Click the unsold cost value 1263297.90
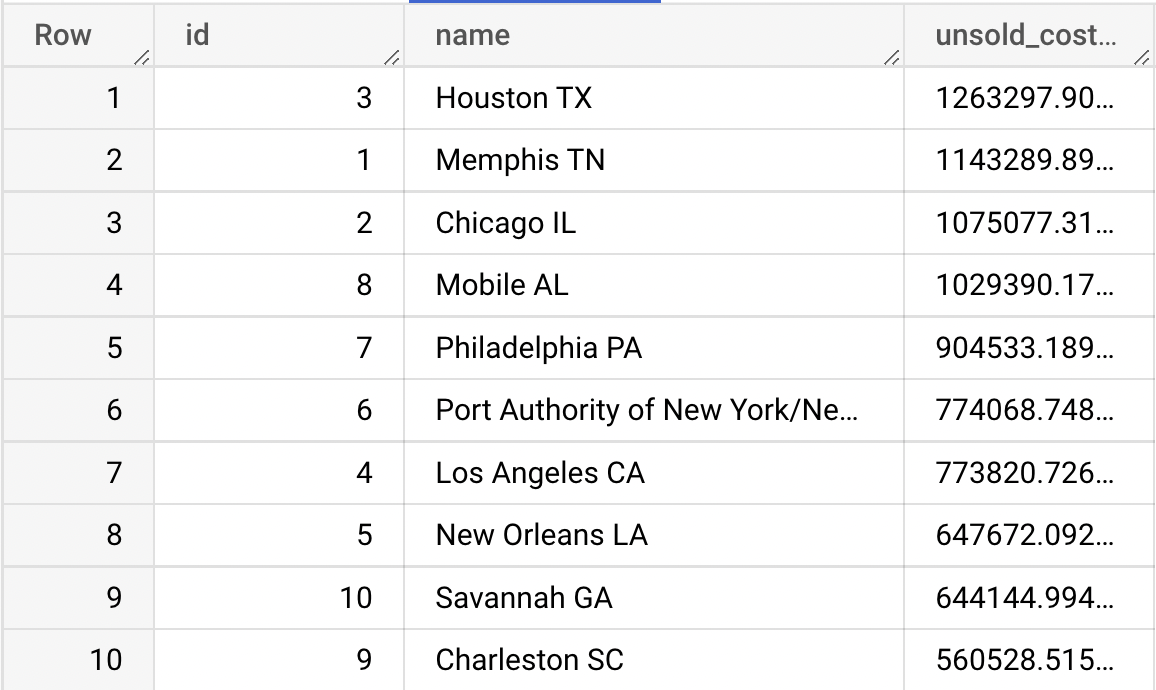The width and height of the screenshot is (1156, 690). pyautogui.click(x=1025, y=98)
